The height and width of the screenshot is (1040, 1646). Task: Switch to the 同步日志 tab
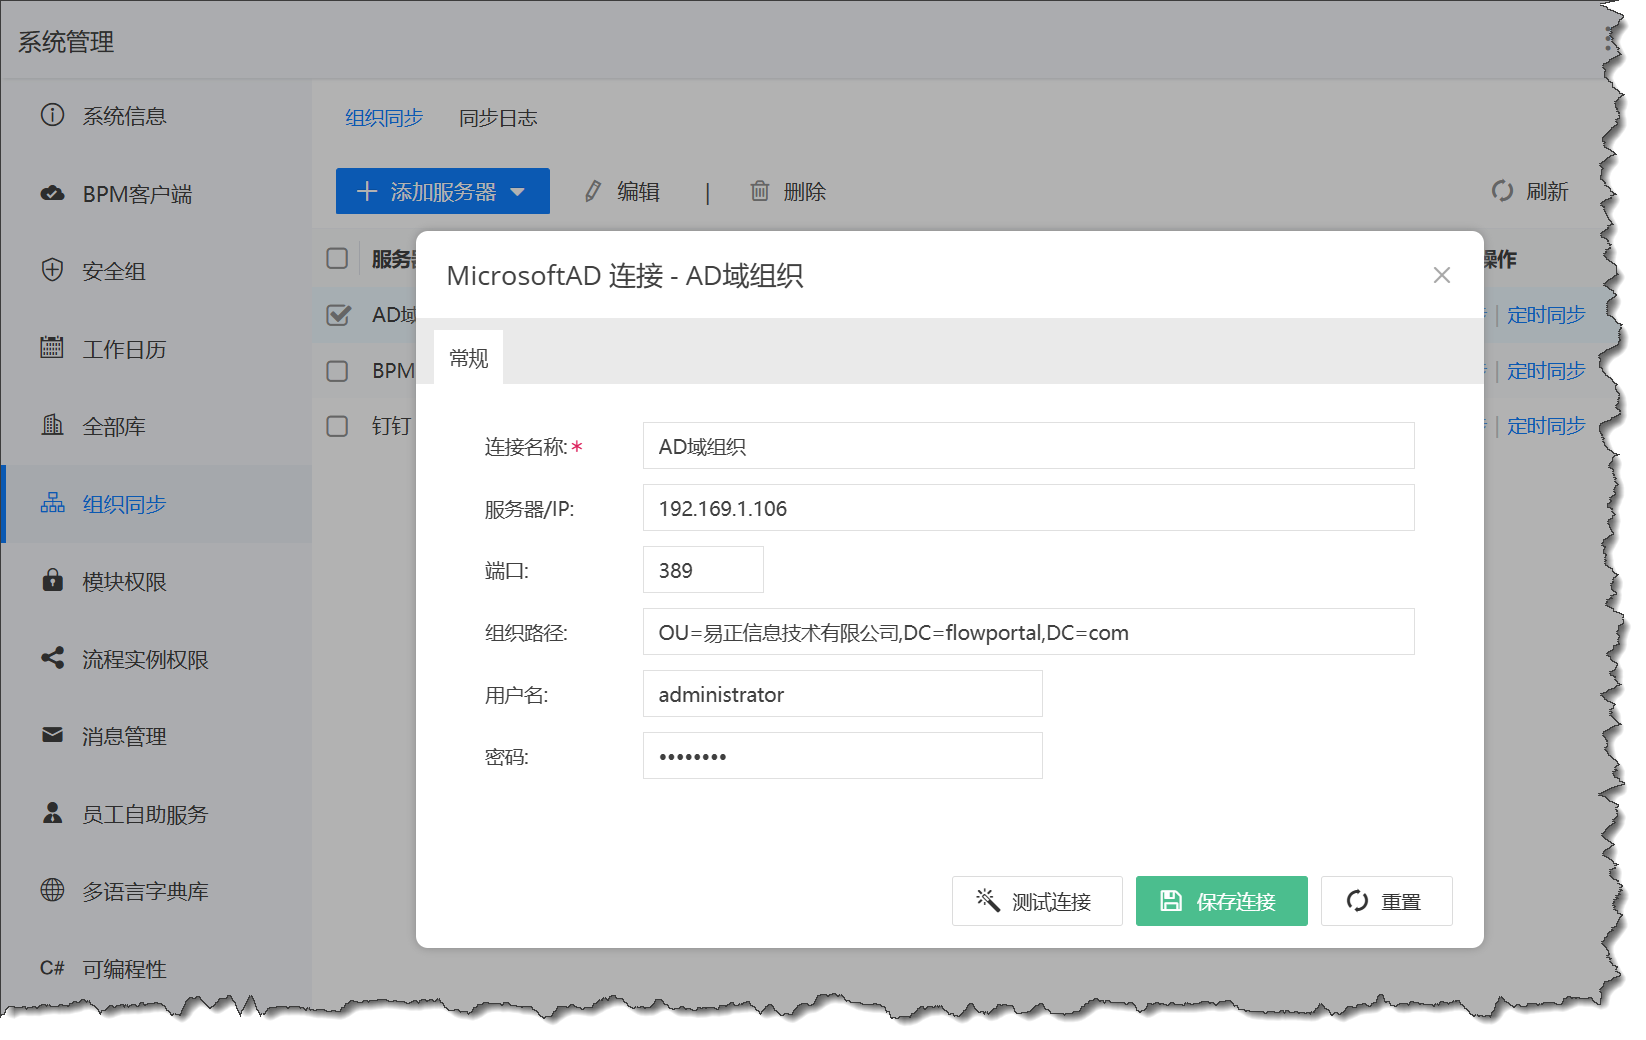coord(498,118)
